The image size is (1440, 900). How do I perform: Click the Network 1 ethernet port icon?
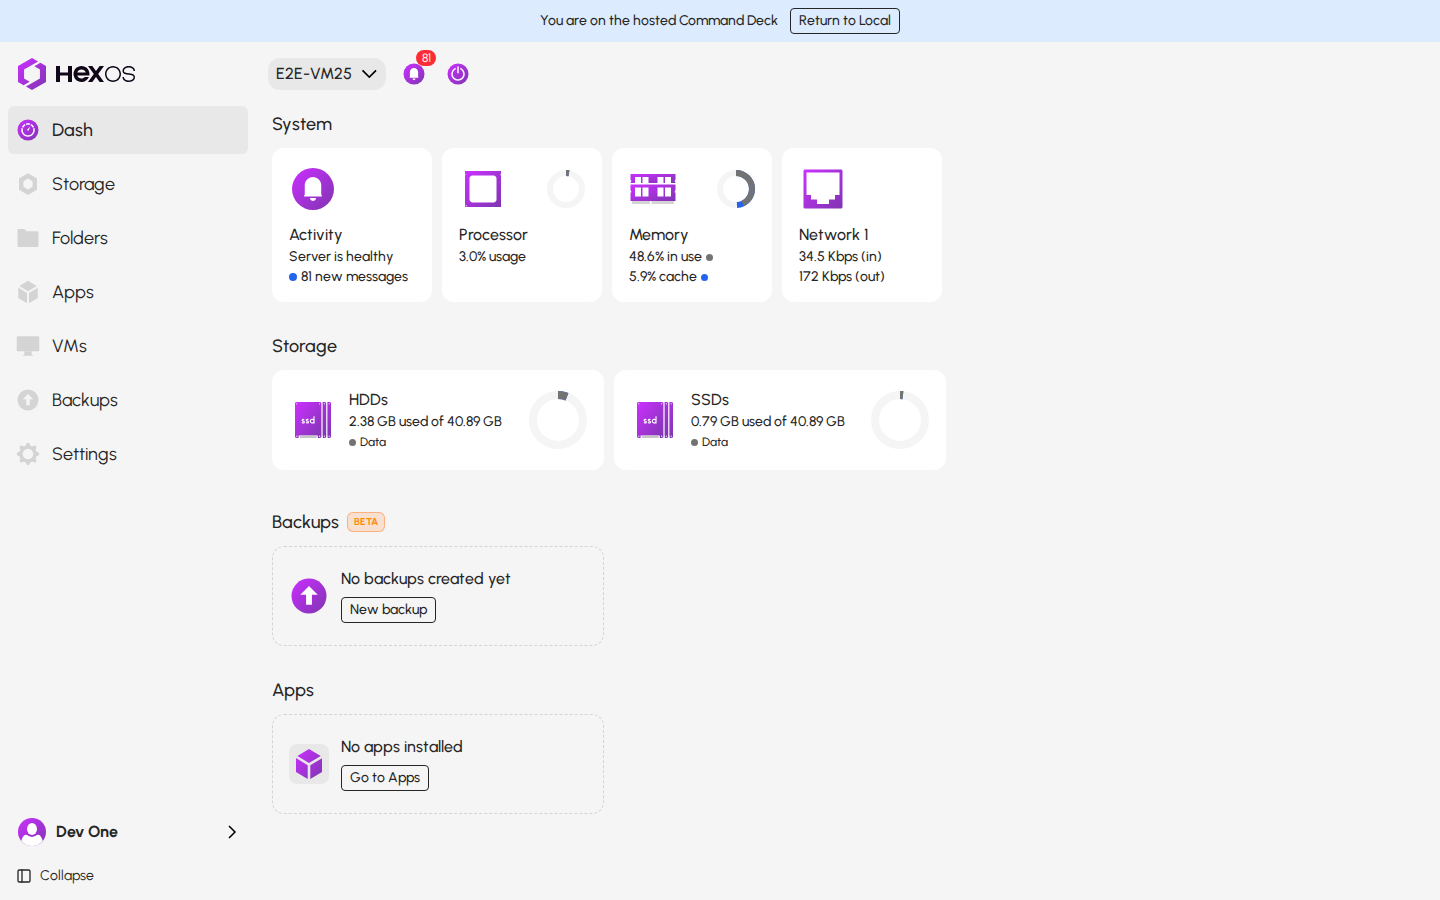[823, 189]
